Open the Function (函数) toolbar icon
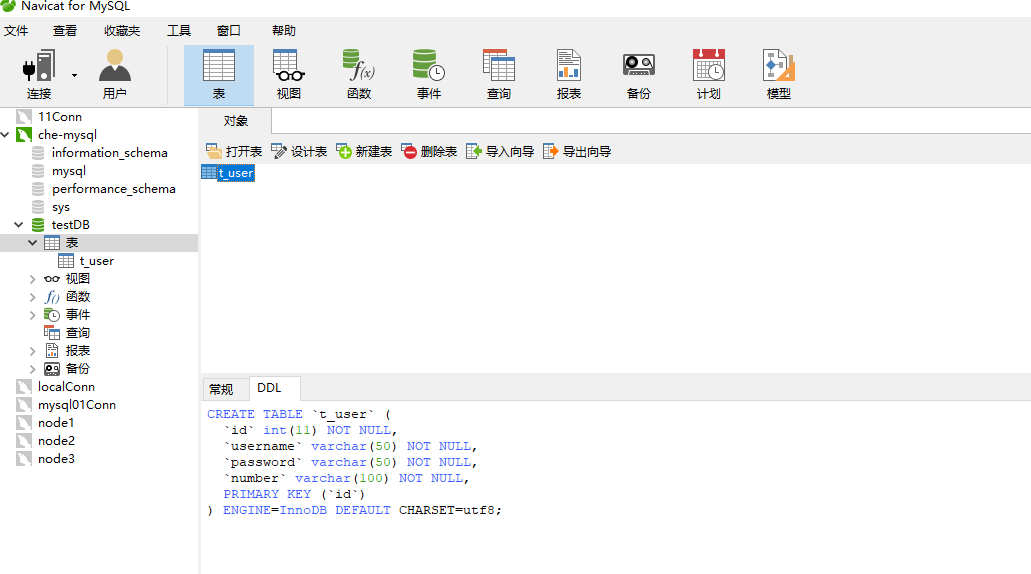Screen dimensions: 1031x574 [x=359, y=74]
